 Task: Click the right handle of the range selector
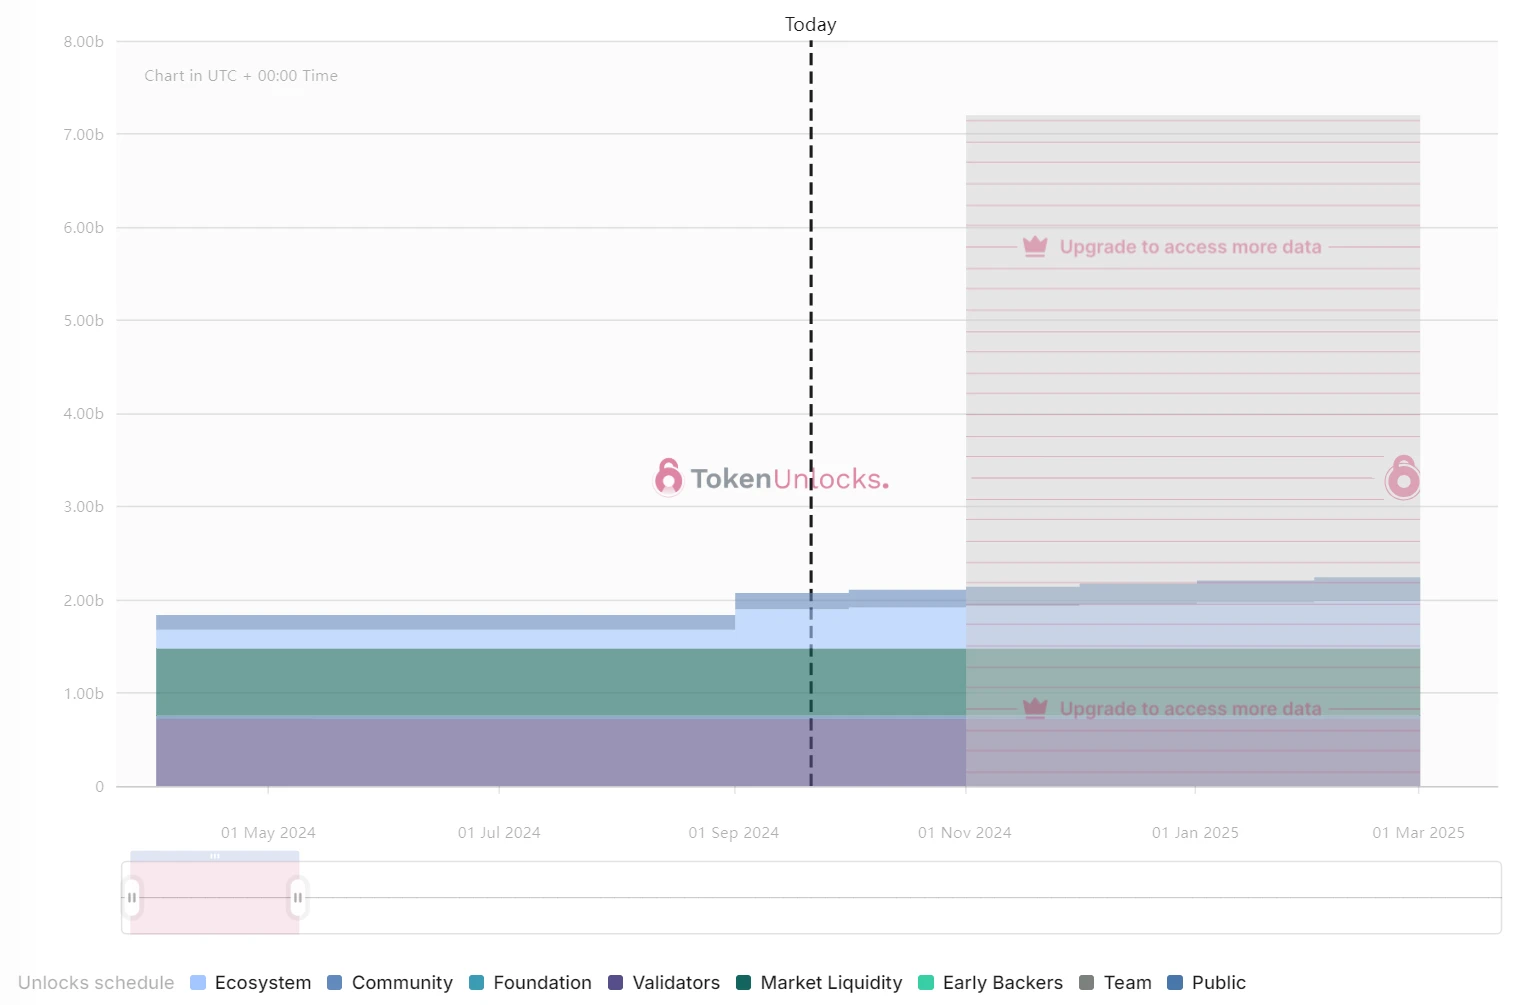[297, 897]
